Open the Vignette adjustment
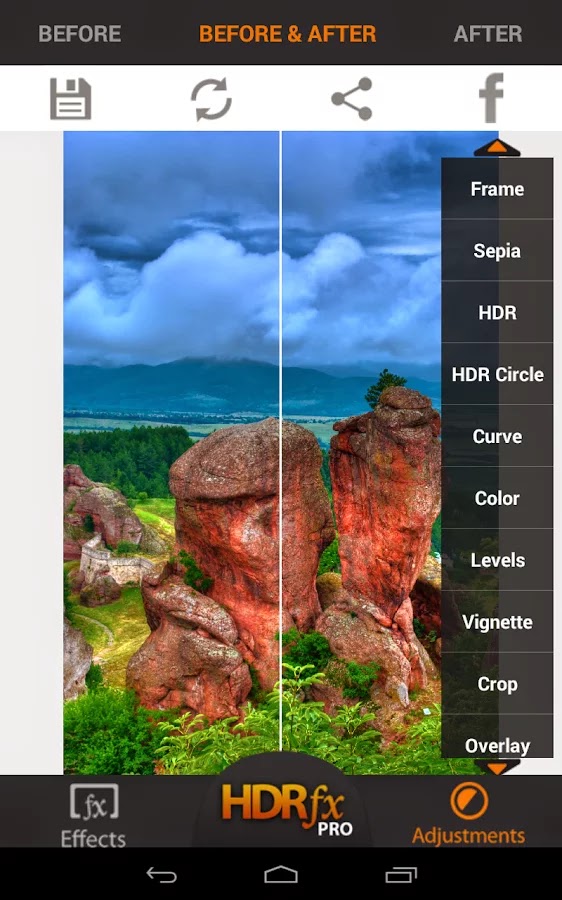 coord(497,622)
